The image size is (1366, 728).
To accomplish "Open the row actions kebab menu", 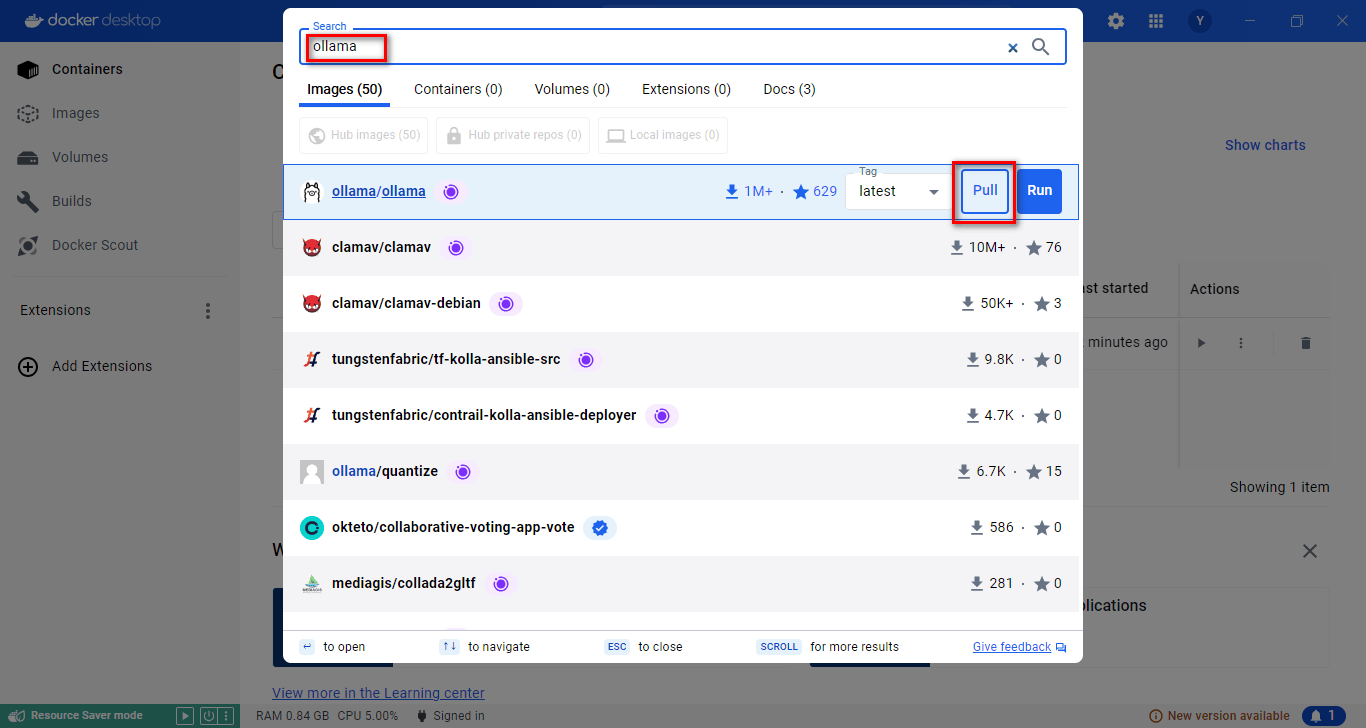I will click(x=1241, y=343).
